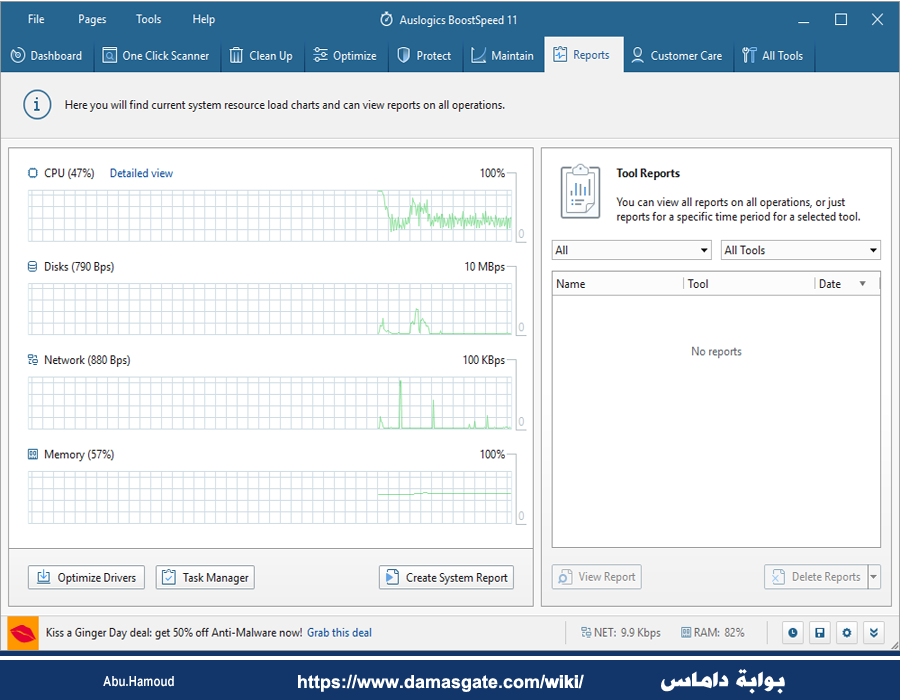The width and height of the screenshot is (900, 700).
Task: Click the RAM status icon
Action: [686, 632]
